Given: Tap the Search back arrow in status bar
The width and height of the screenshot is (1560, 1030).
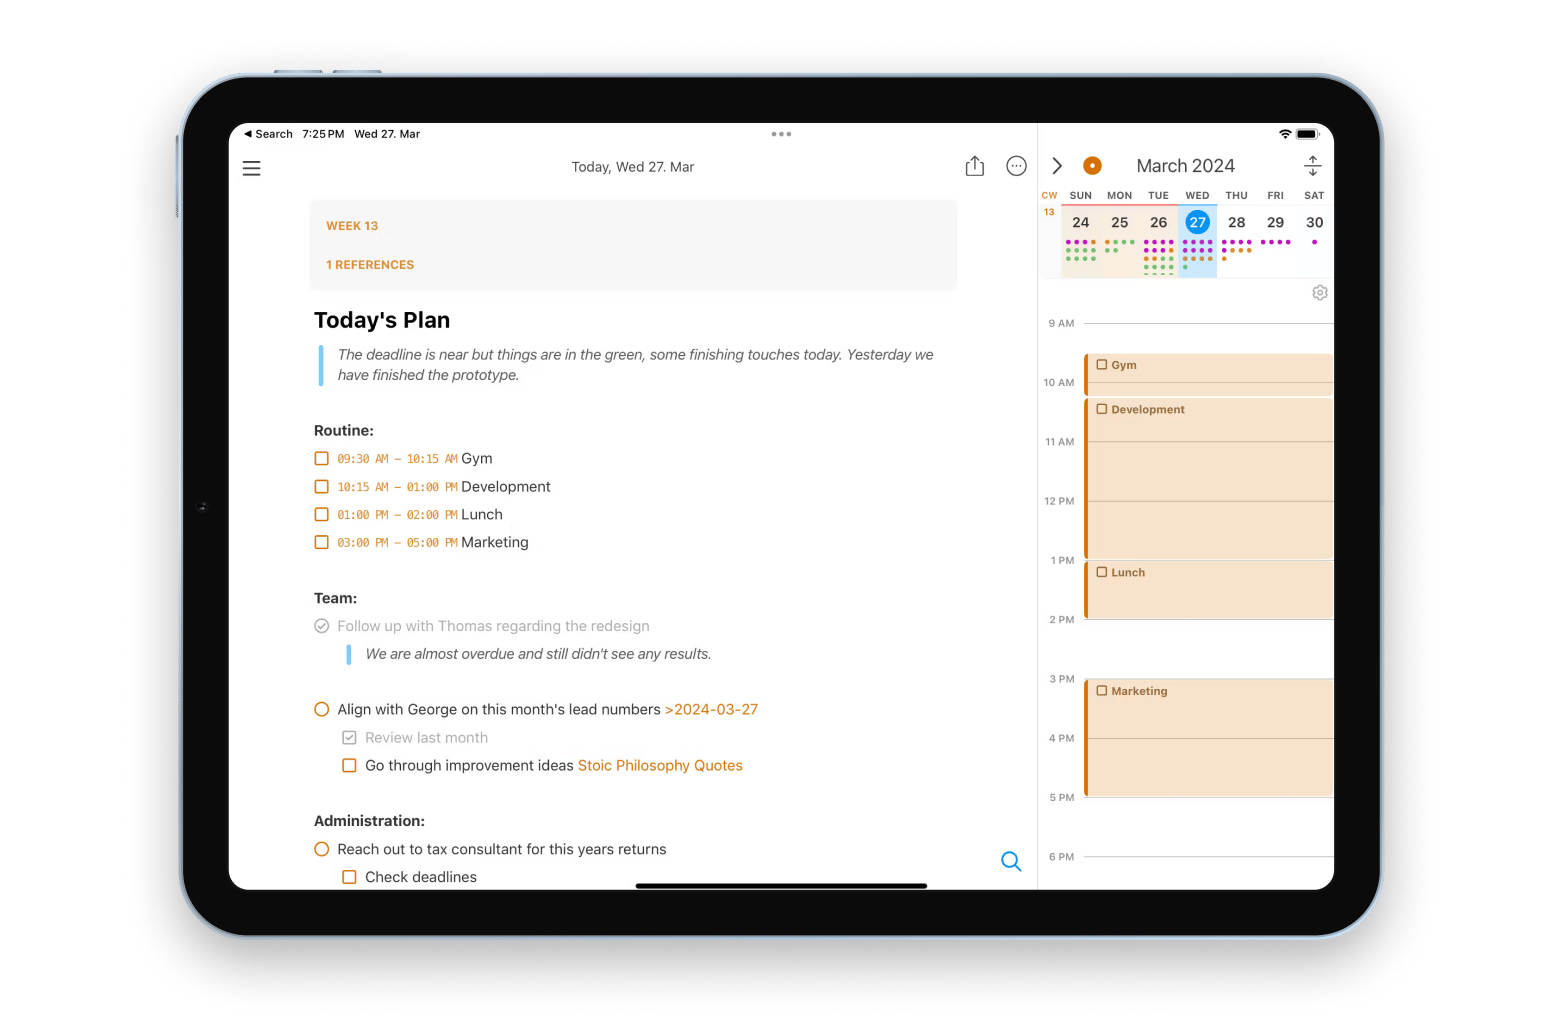Looking at the screenshot, I should [268, 134].
